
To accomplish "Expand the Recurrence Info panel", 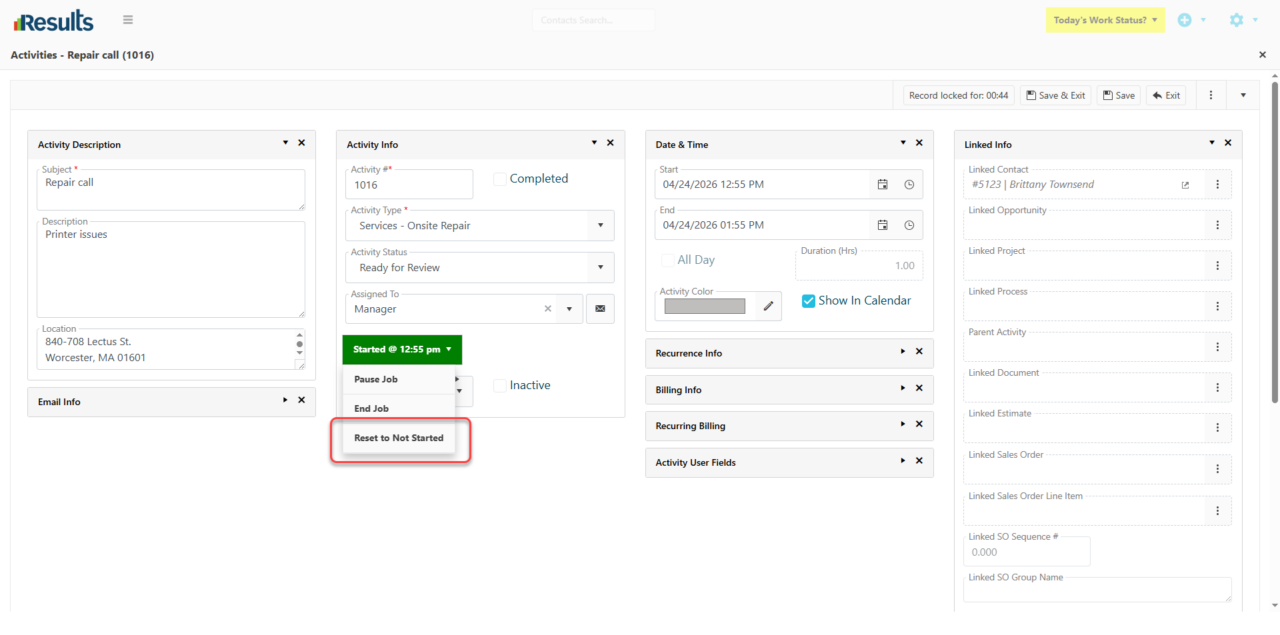I will tap(903, 352).
